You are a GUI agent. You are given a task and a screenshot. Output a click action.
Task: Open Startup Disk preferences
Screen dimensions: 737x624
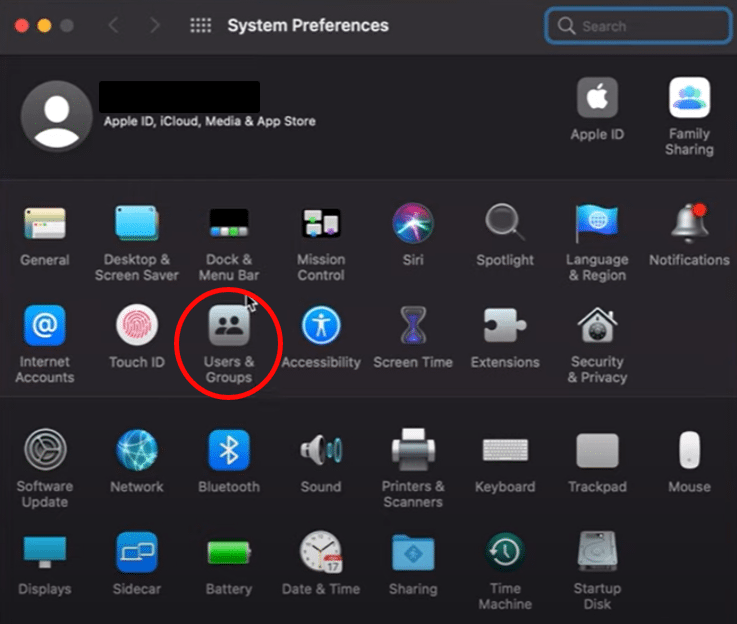pos(597,553)
